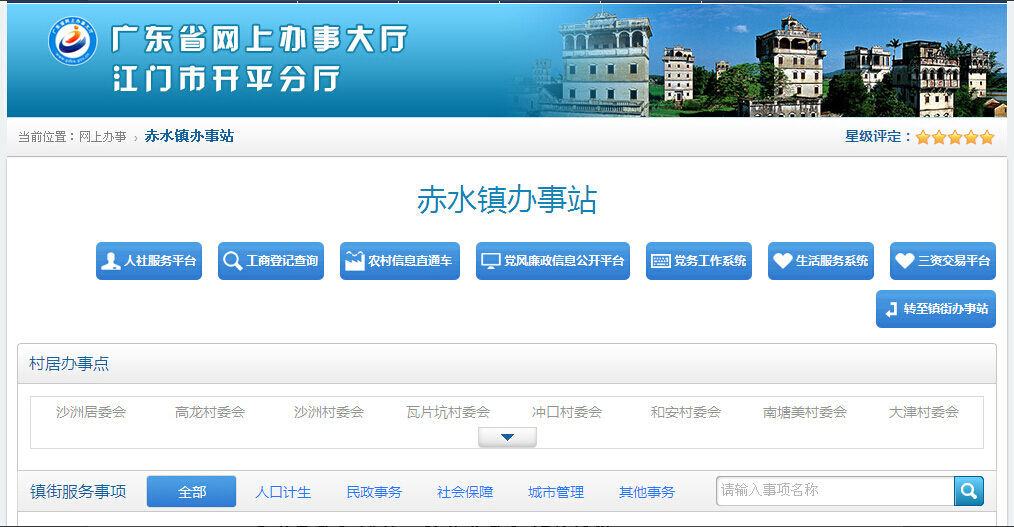Click the blue search magnifier button
The height and width of the screenshot is (527, 1014).
(x=969, y=491)
